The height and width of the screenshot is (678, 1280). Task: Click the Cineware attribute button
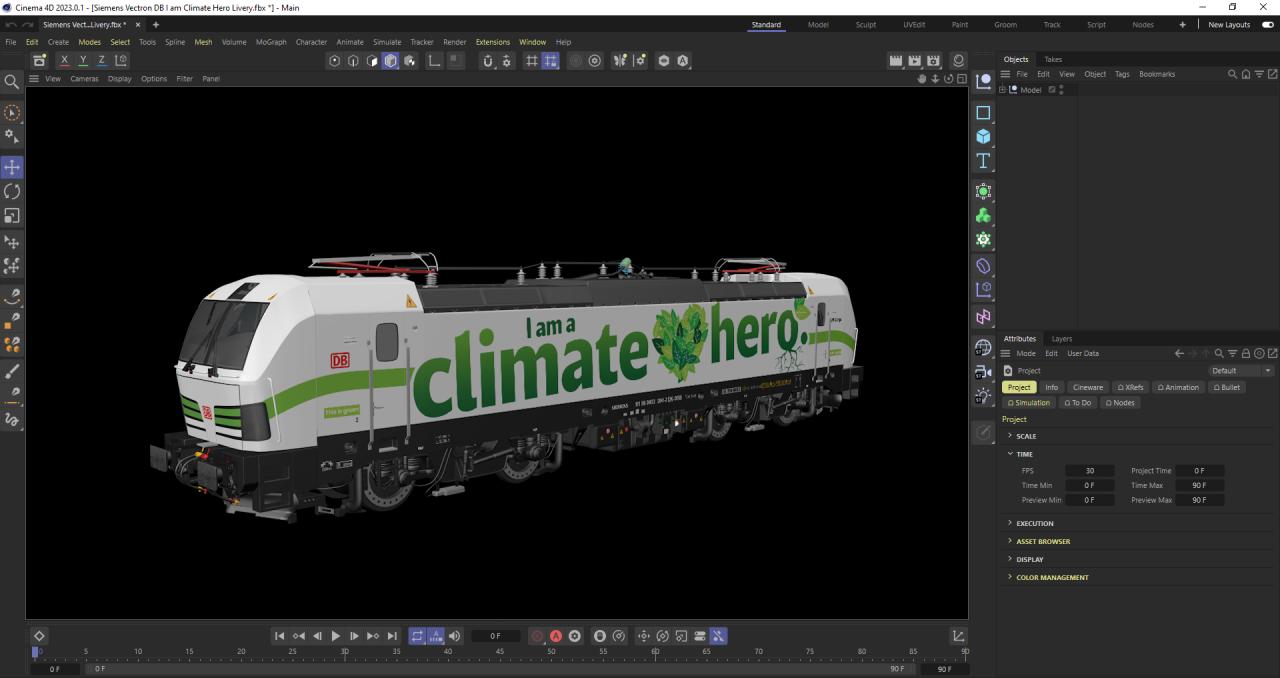click(x=1087, y=387)
